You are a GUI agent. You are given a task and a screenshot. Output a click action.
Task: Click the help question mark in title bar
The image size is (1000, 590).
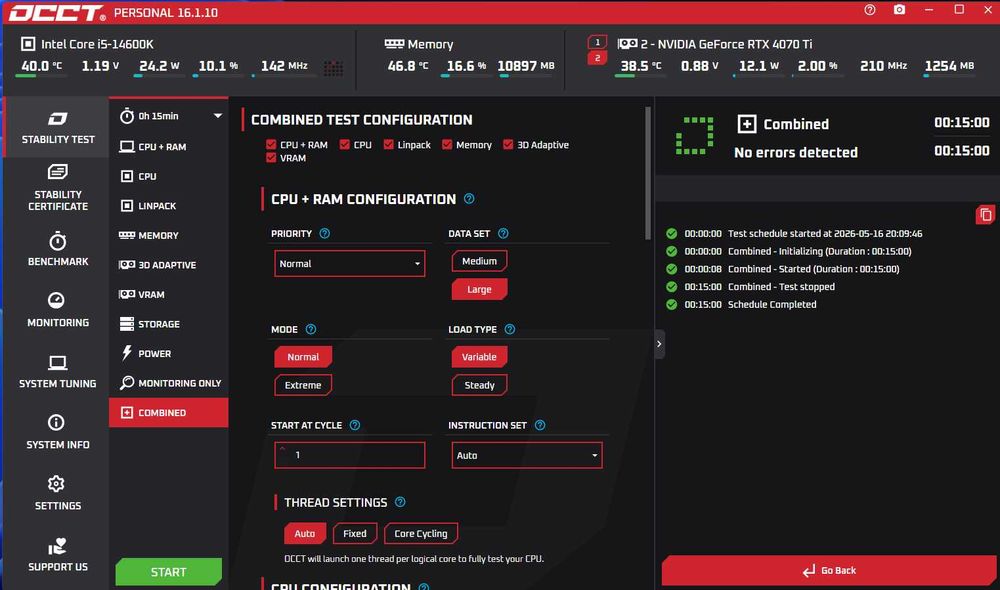870,10
